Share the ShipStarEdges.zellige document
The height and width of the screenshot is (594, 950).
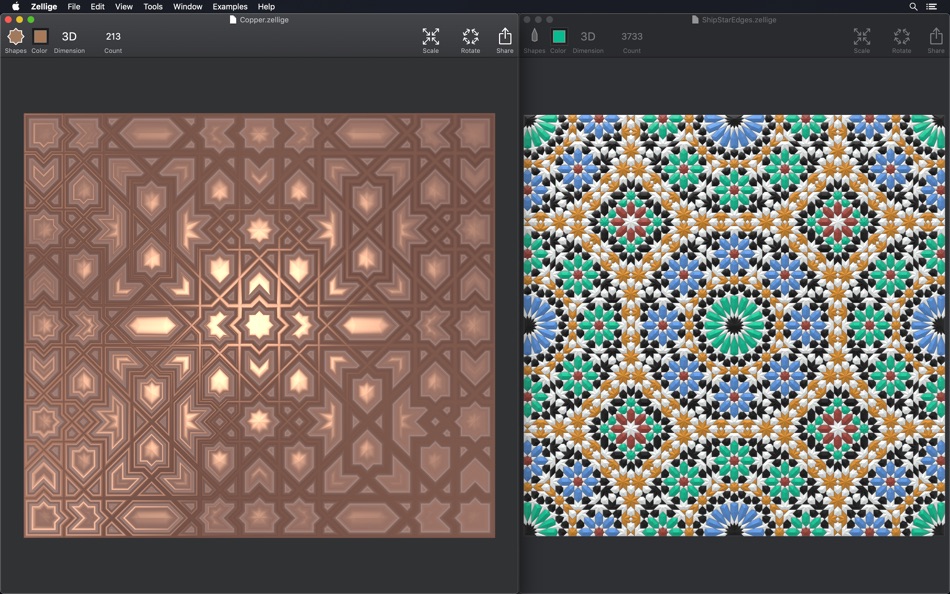coord(936,37)
